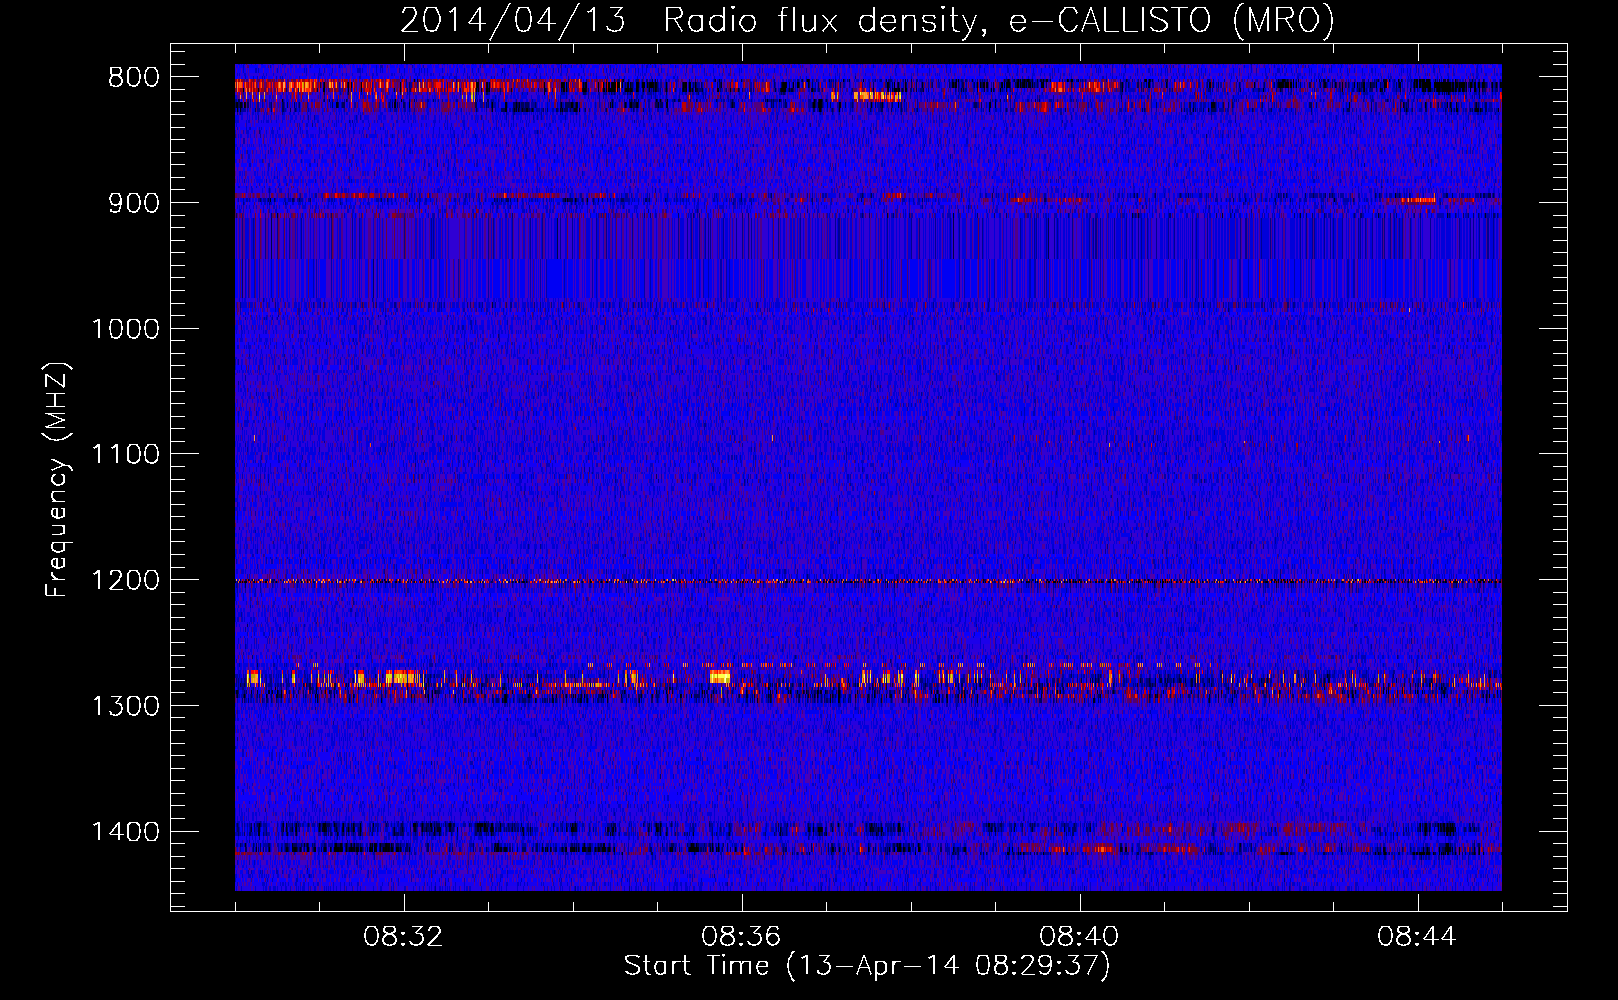Select the 1200 frequency axis label
This screenshot has height=1000, width=1618.
click(x=125, y=581)
